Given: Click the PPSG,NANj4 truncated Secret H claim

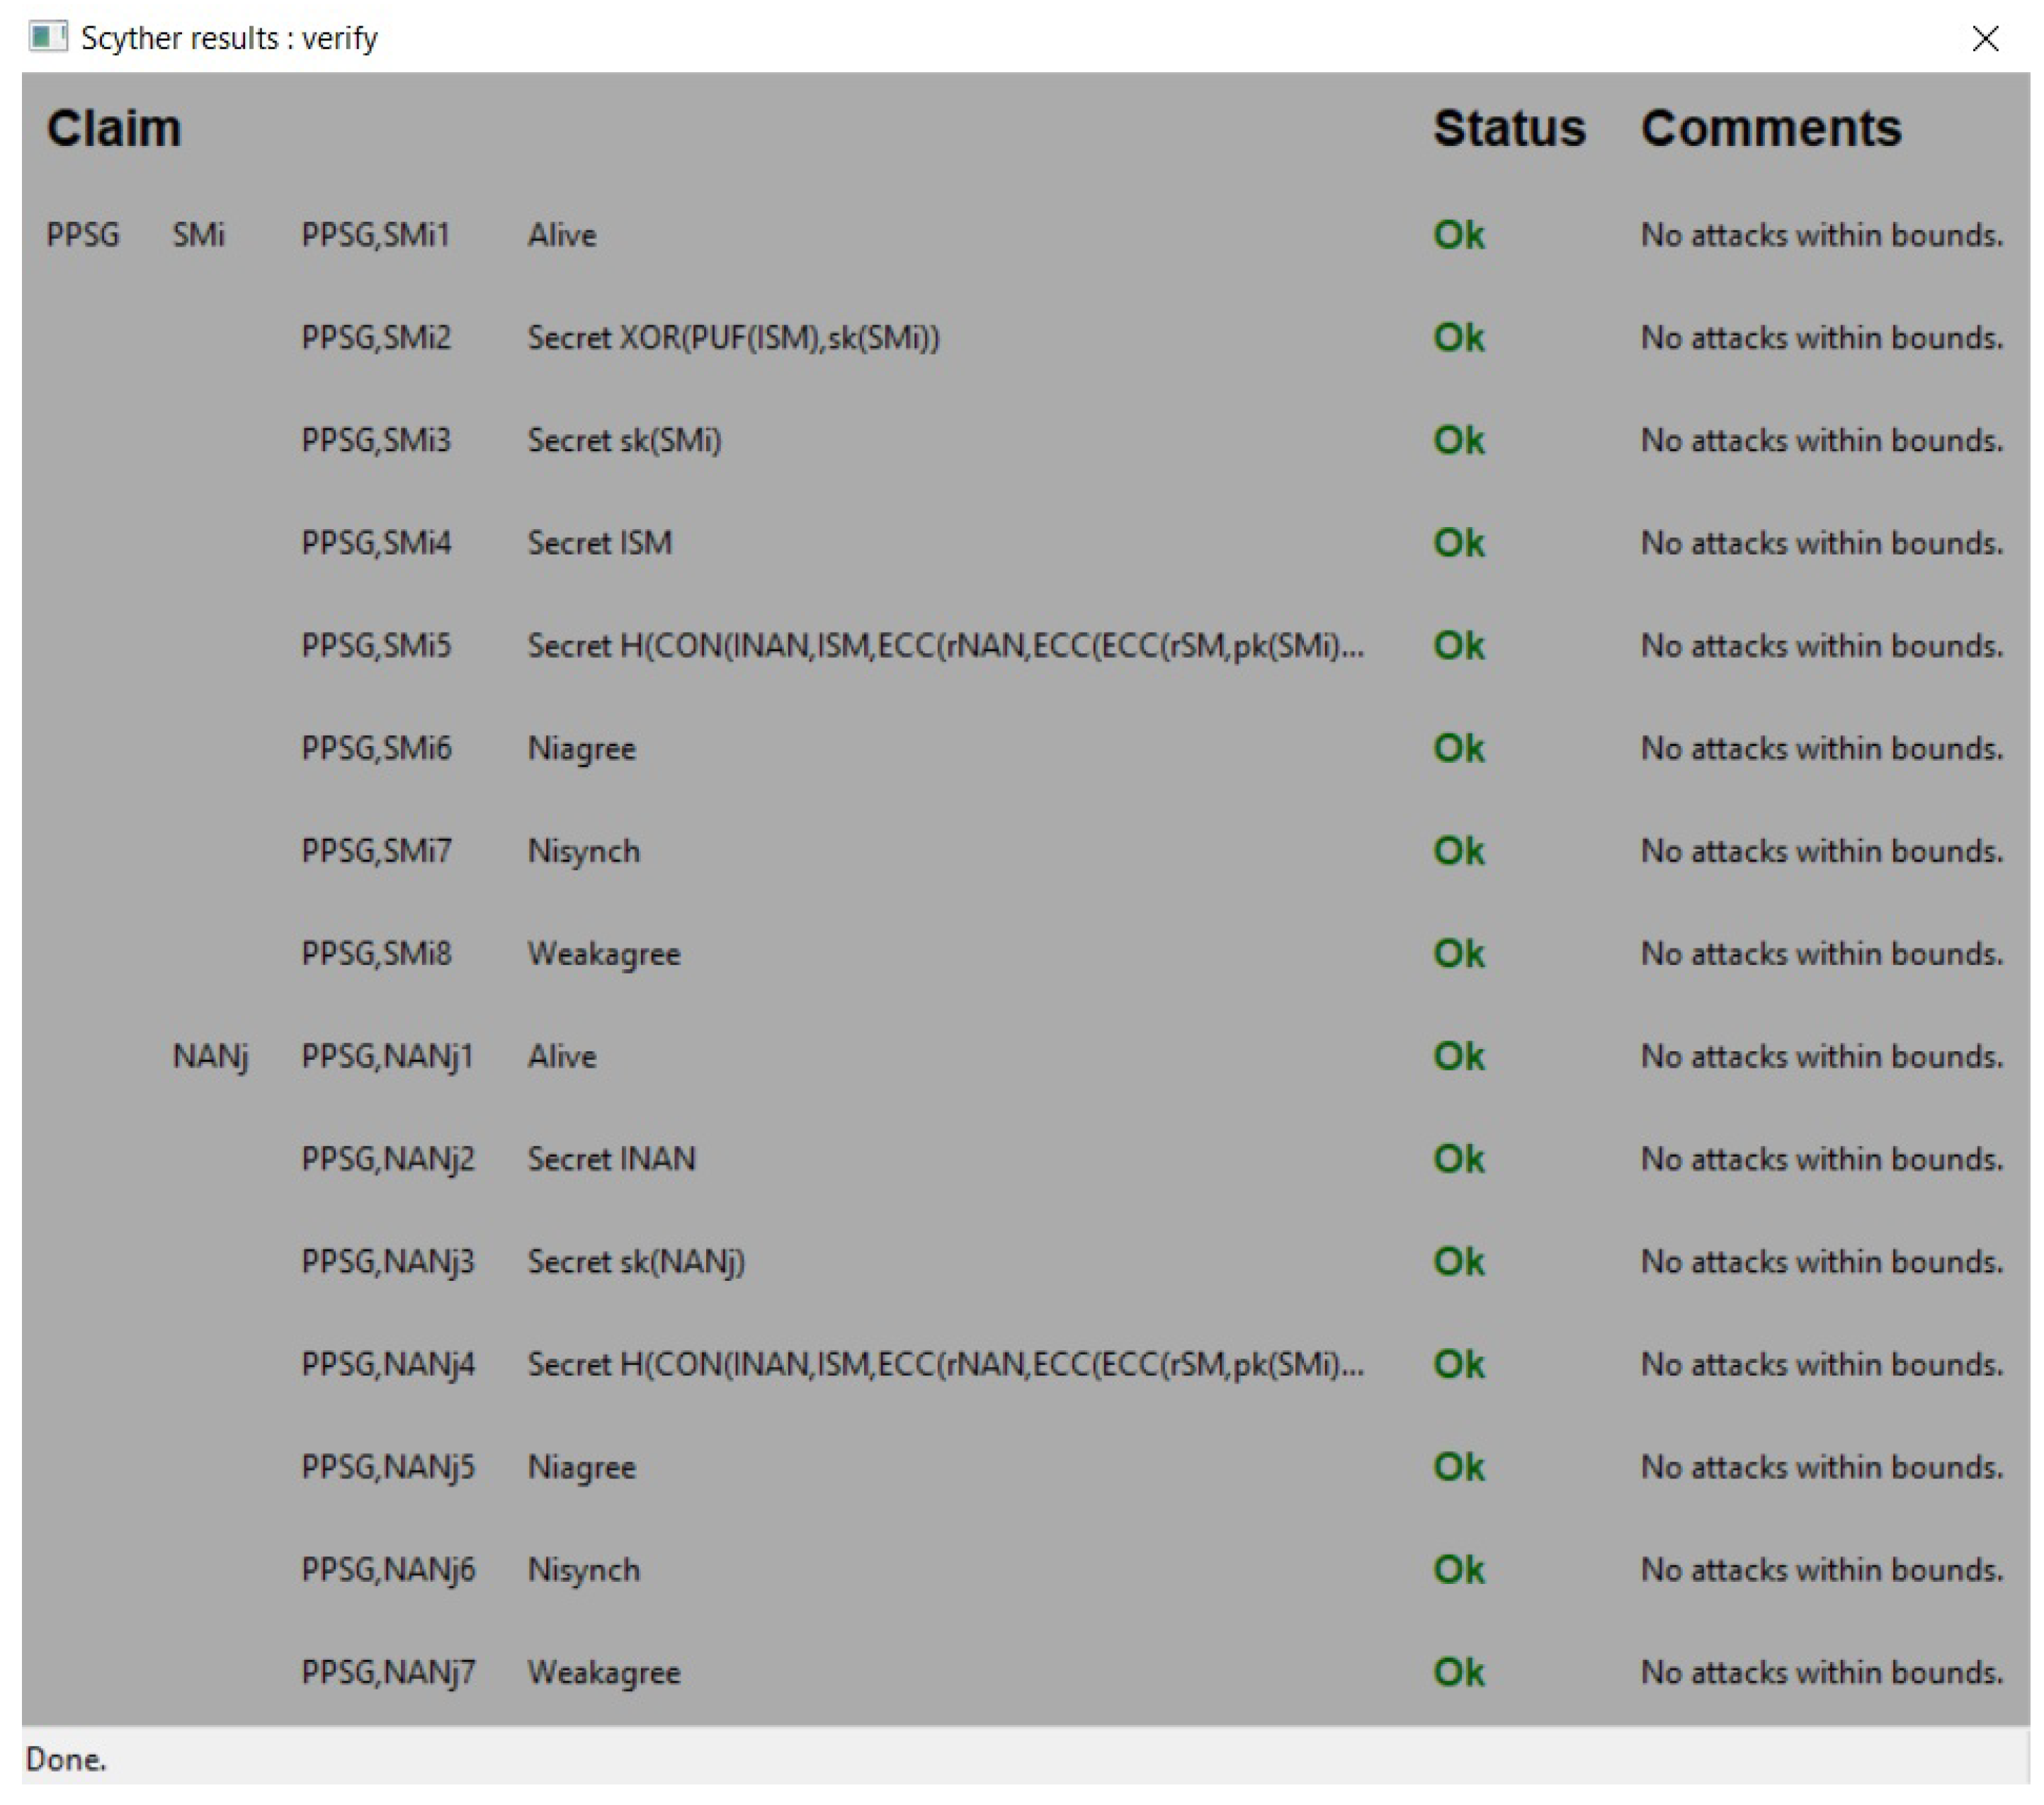Looking at the screenshot, I should (944, 1365).
